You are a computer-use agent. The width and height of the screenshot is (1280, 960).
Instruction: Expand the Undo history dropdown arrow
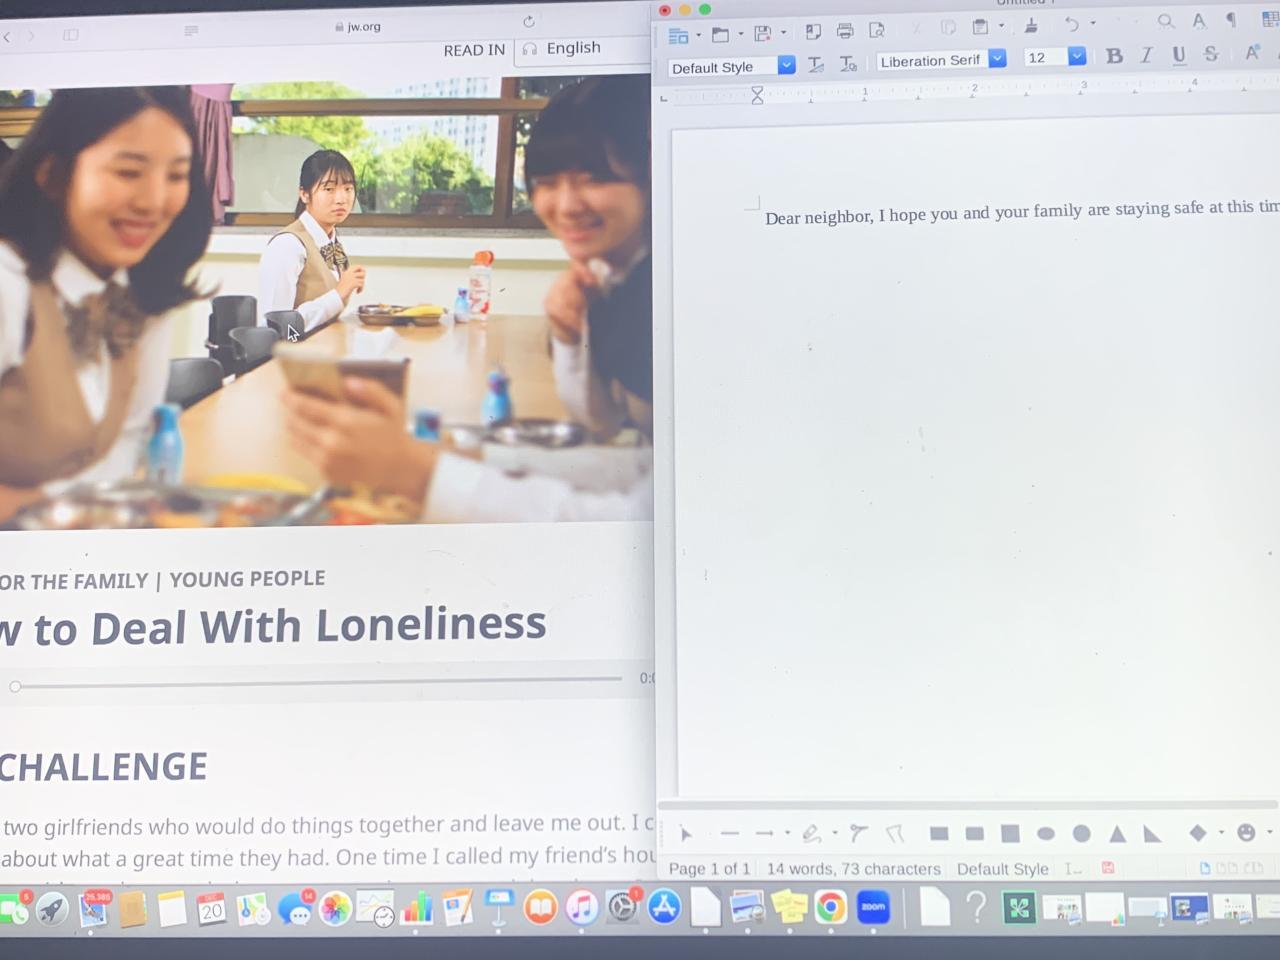[1093, 23]
